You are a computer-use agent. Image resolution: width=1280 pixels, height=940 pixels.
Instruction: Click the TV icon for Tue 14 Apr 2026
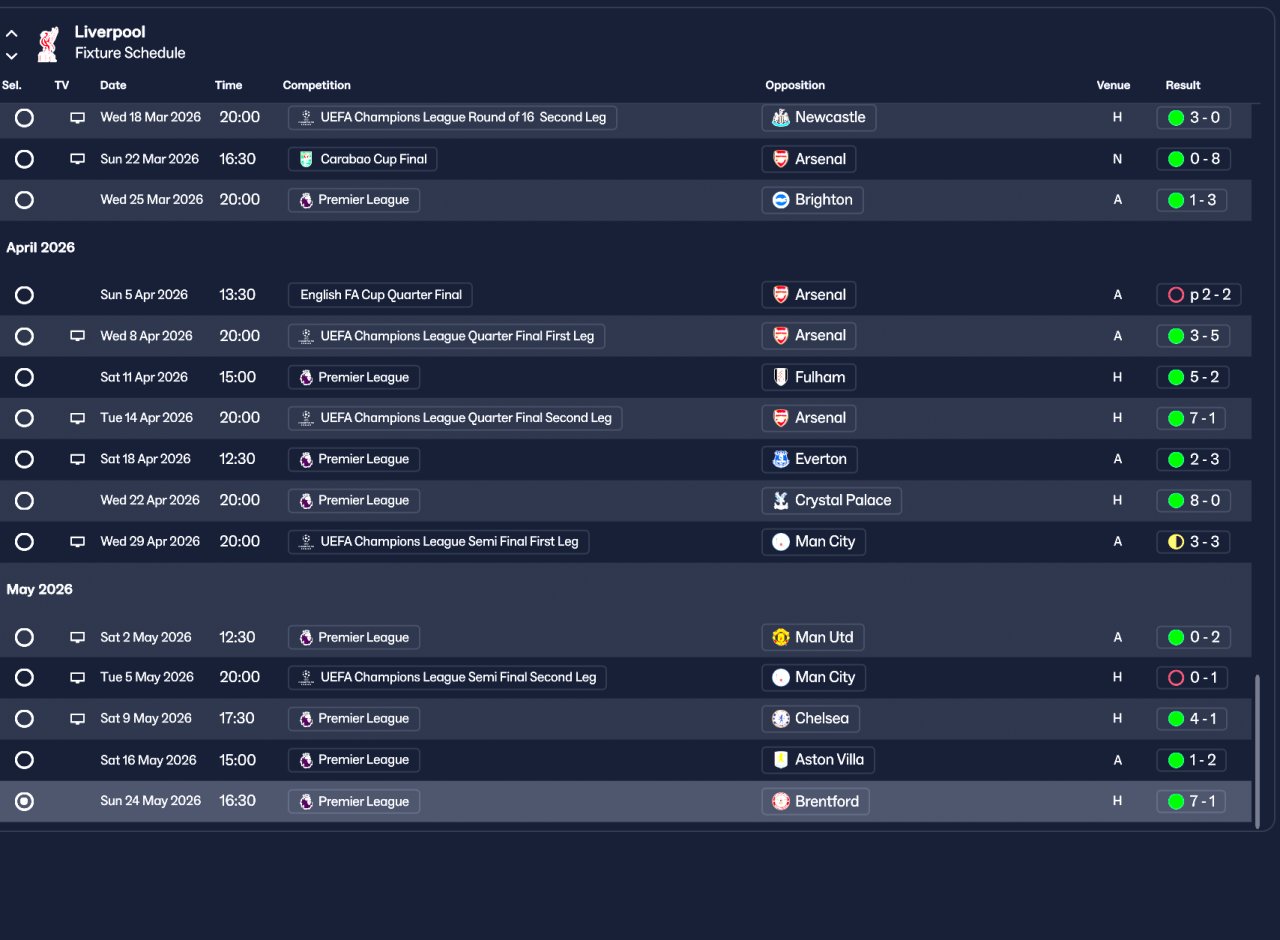(x=77, y=418)
